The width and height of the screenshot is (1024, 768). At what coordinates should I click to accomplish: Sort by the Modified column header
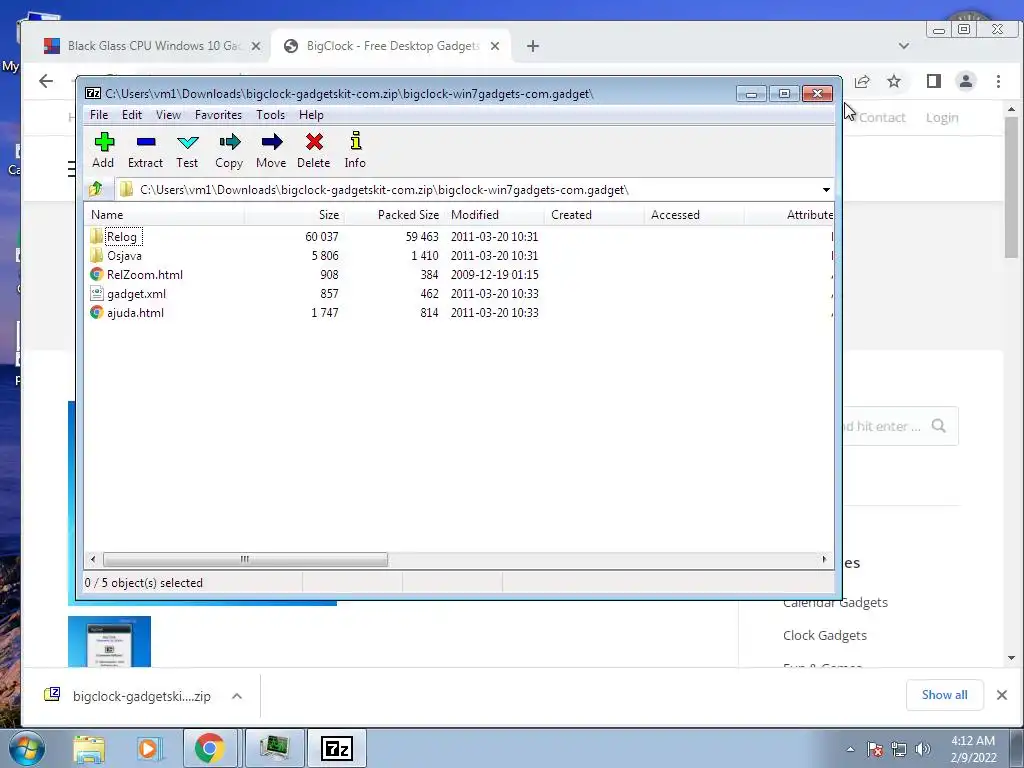point(495,215)
